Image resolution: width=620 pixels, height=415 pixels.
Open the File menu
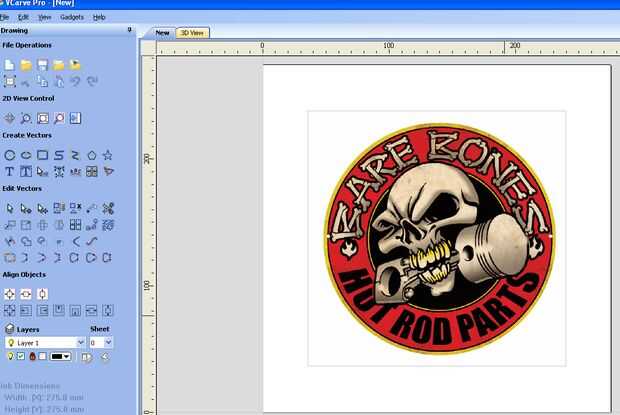pyautogui.click(x=4, y=17)
